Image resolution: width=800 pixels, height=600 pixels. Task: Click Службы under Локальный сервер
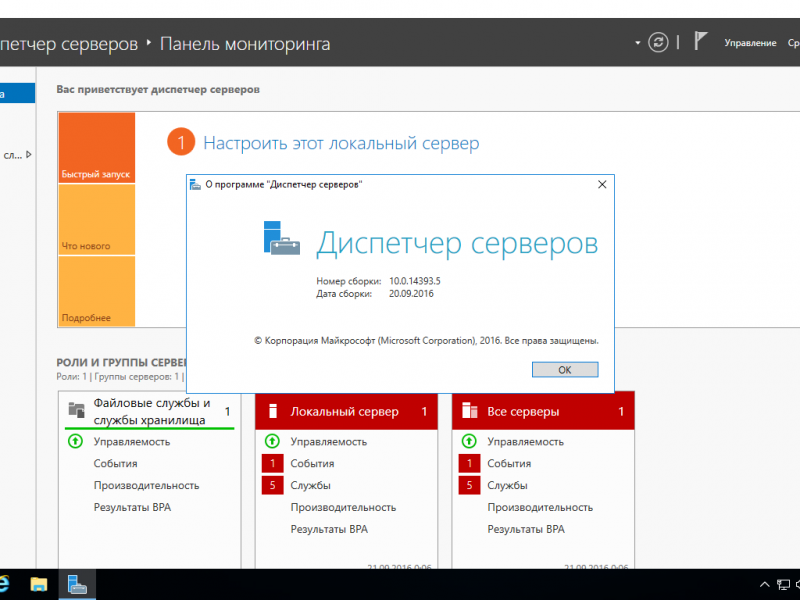310,486
